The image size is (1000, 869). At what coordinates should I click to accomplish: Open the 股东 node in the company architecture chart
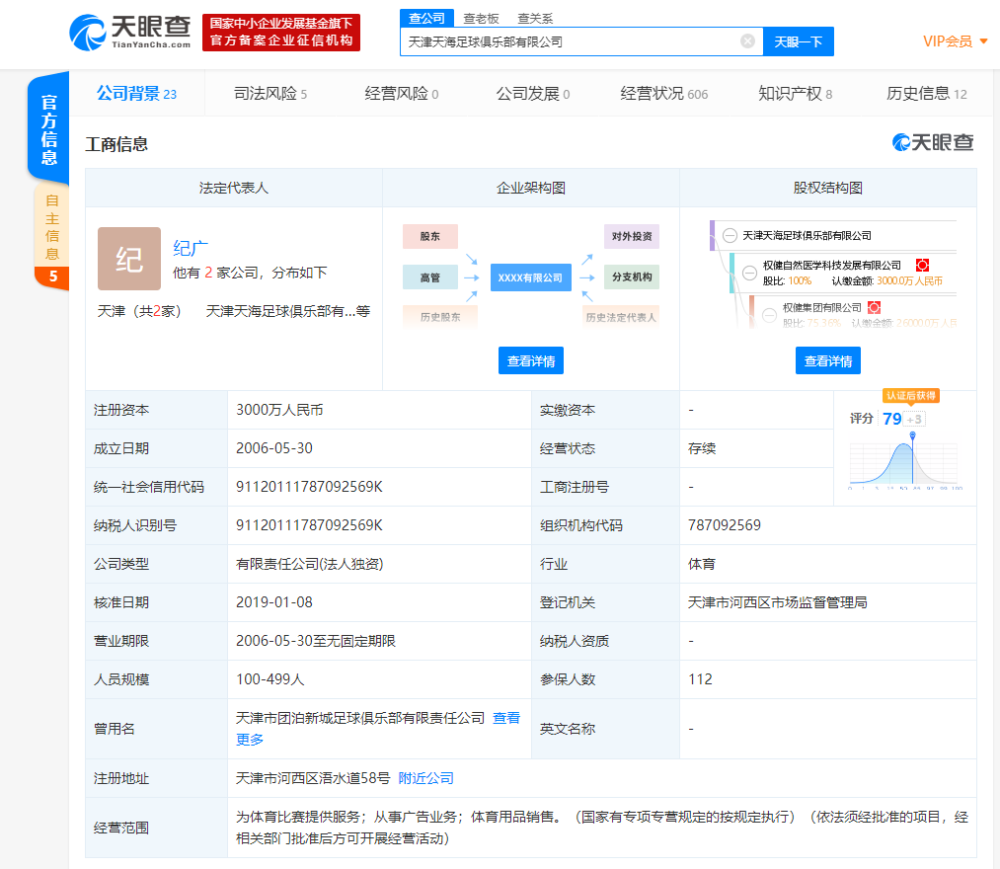430,236
